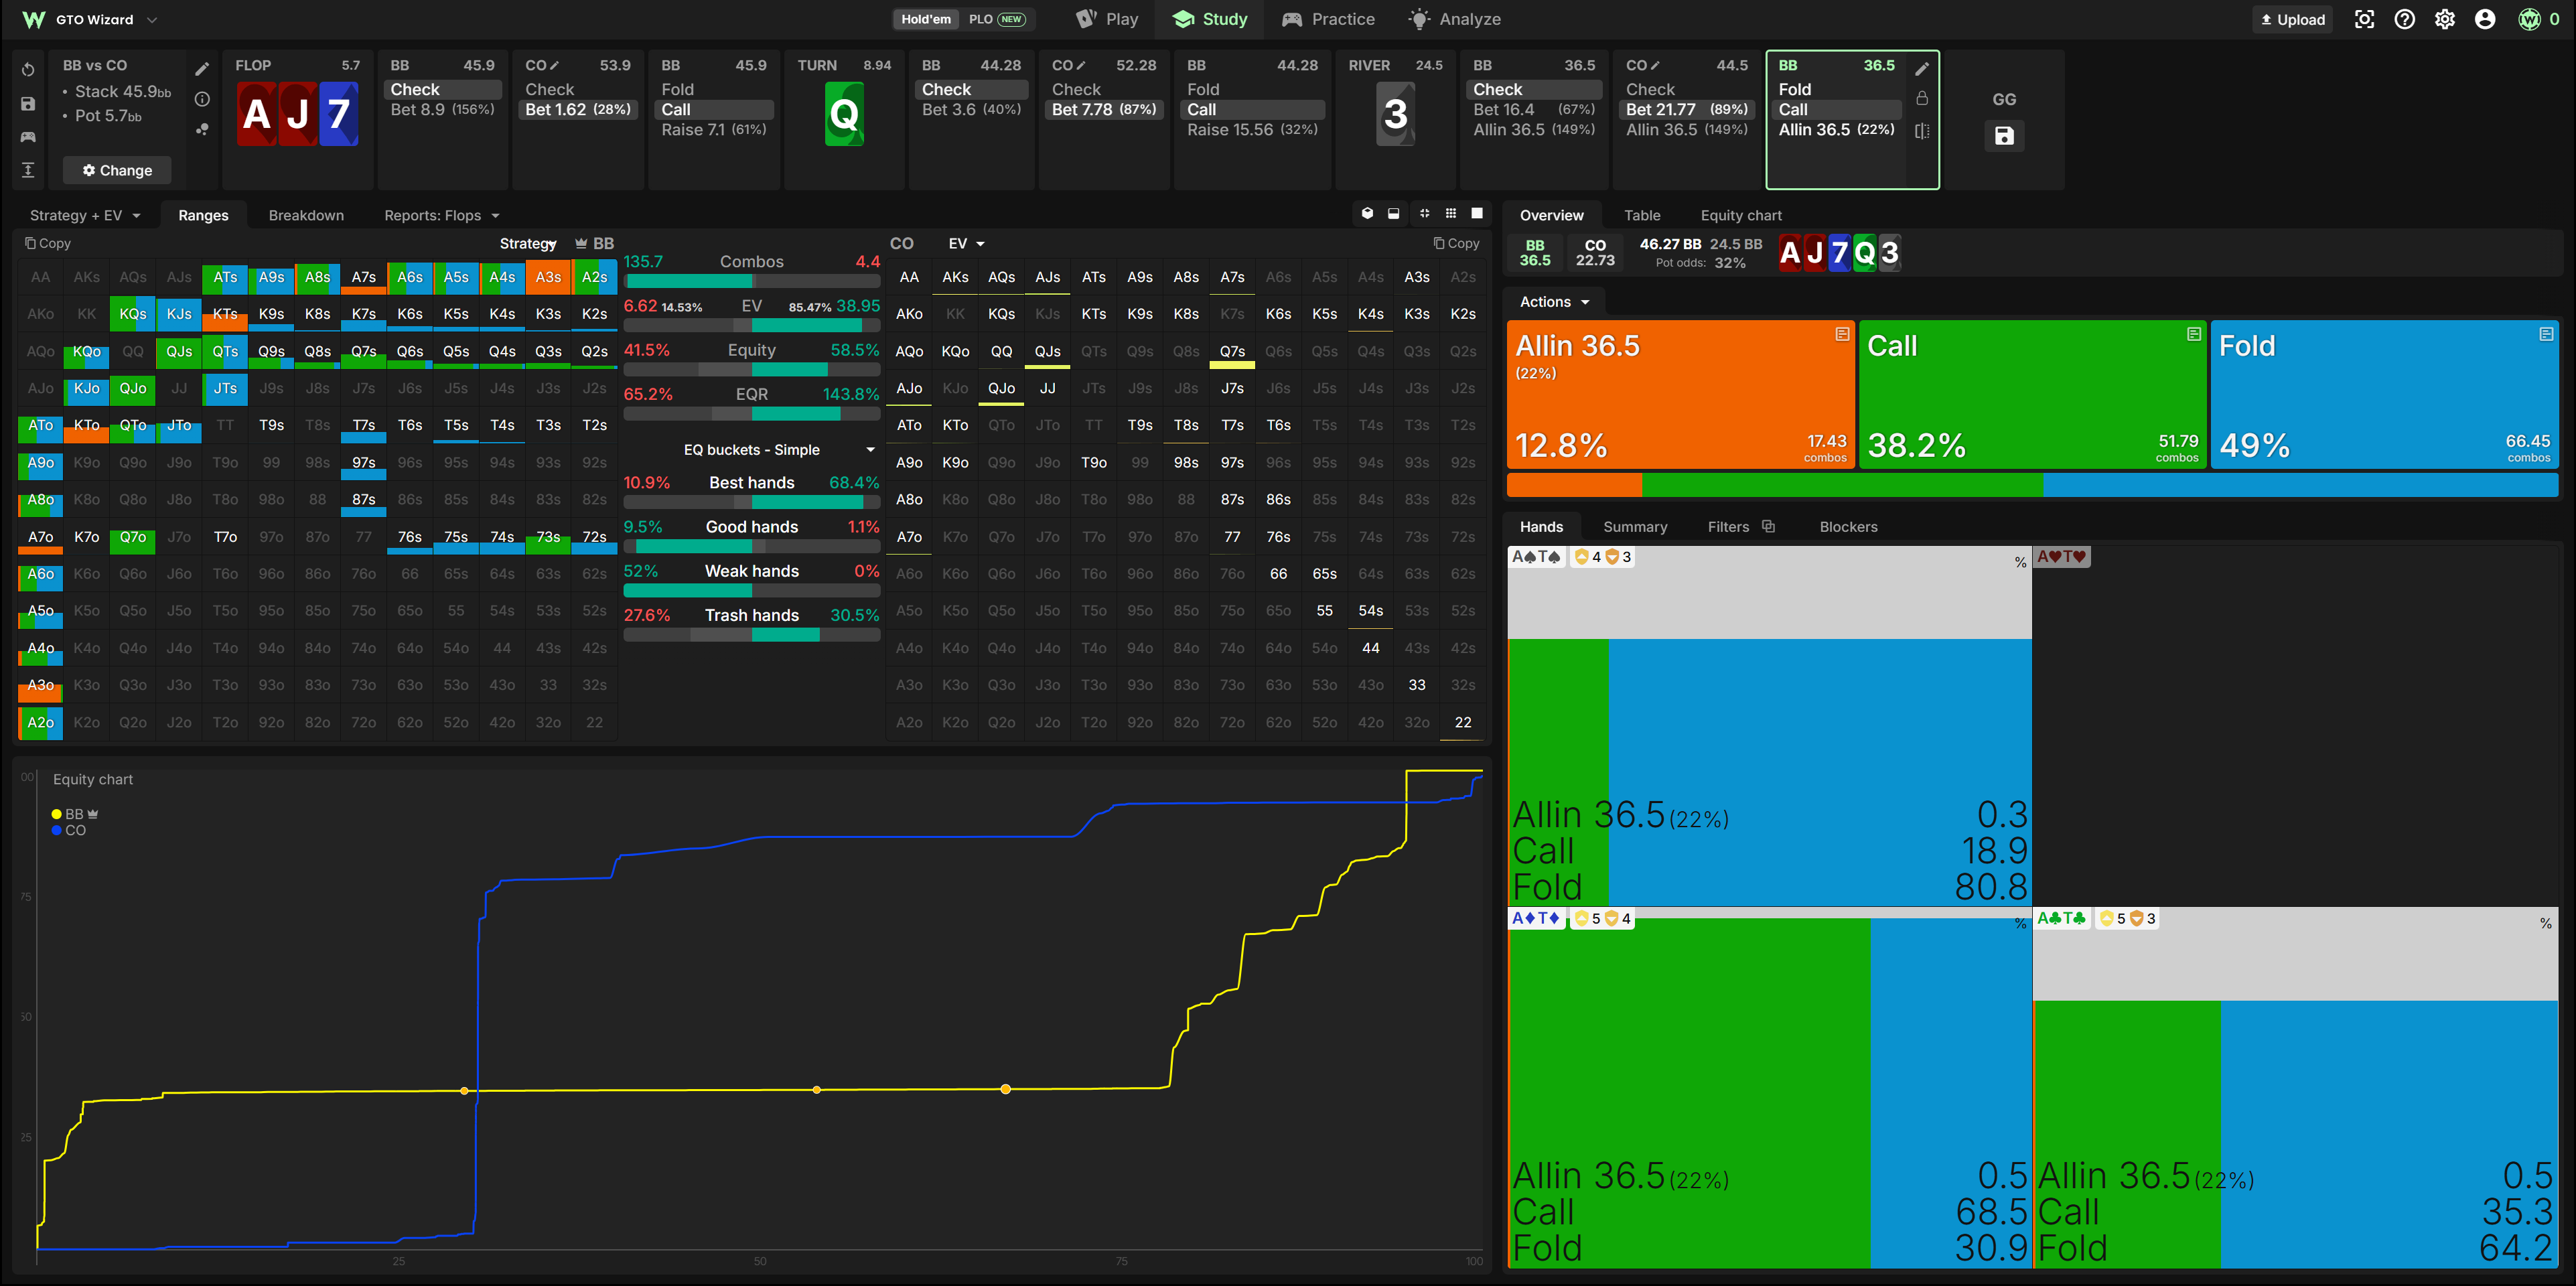Click the info icon beside the Stack line
The height and width of the screenshot is (1286, 2576).
click(x=202, y=99)
